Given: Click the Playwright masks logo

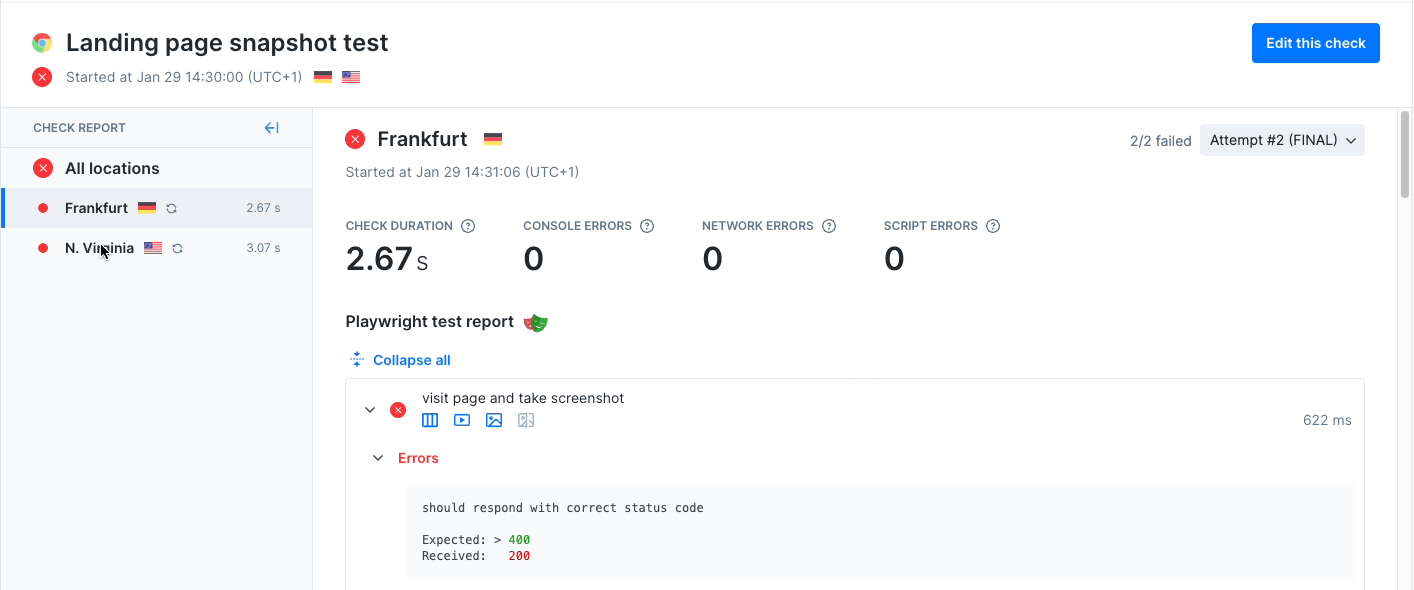Looking at the screenshot, I should point(536,322).
